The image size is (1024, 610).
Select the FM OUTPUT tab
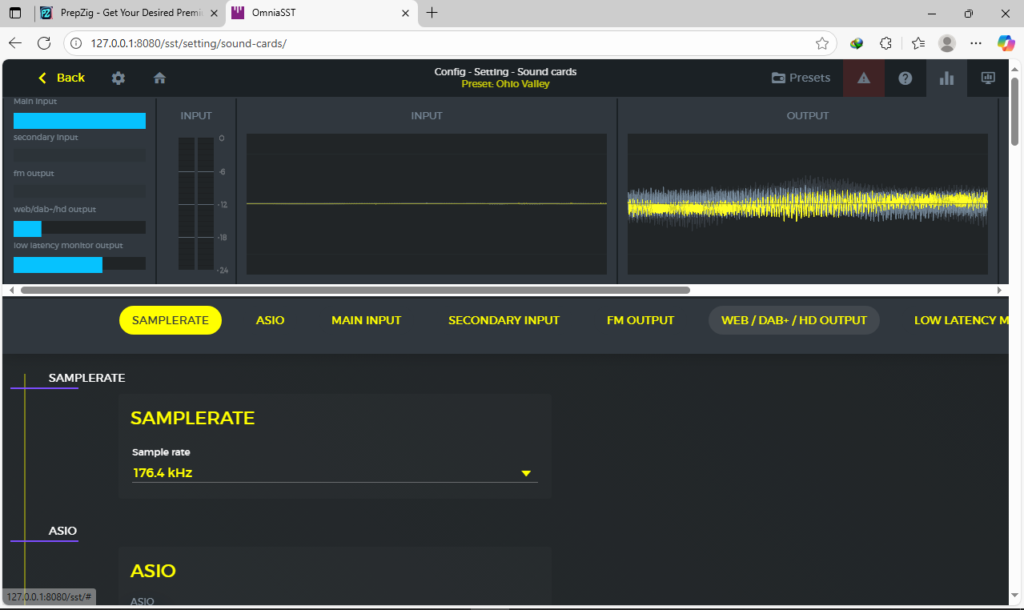point(640,320)
